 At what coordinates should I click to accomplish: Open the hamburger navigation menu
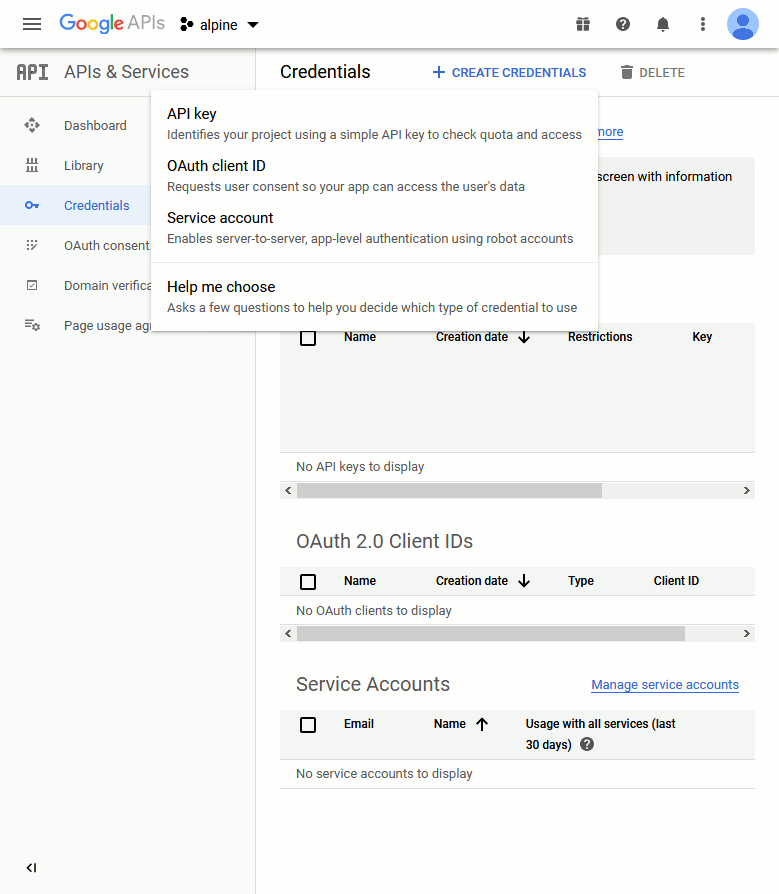(x=32, y=24)
